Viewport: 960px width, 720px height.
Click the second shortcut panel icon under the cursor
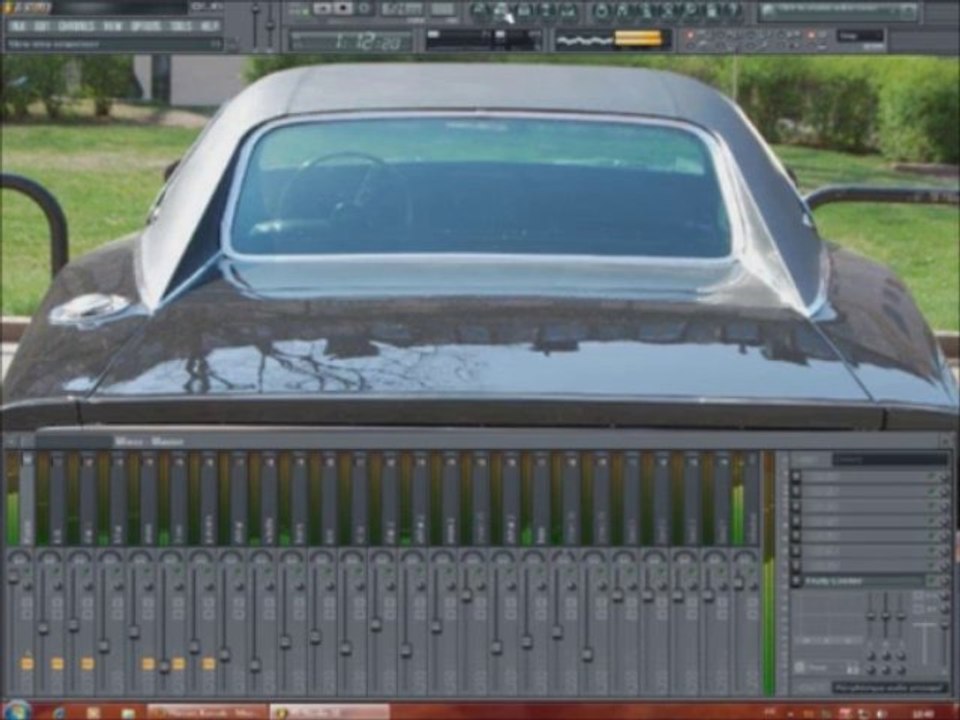(x=502, y=10)
